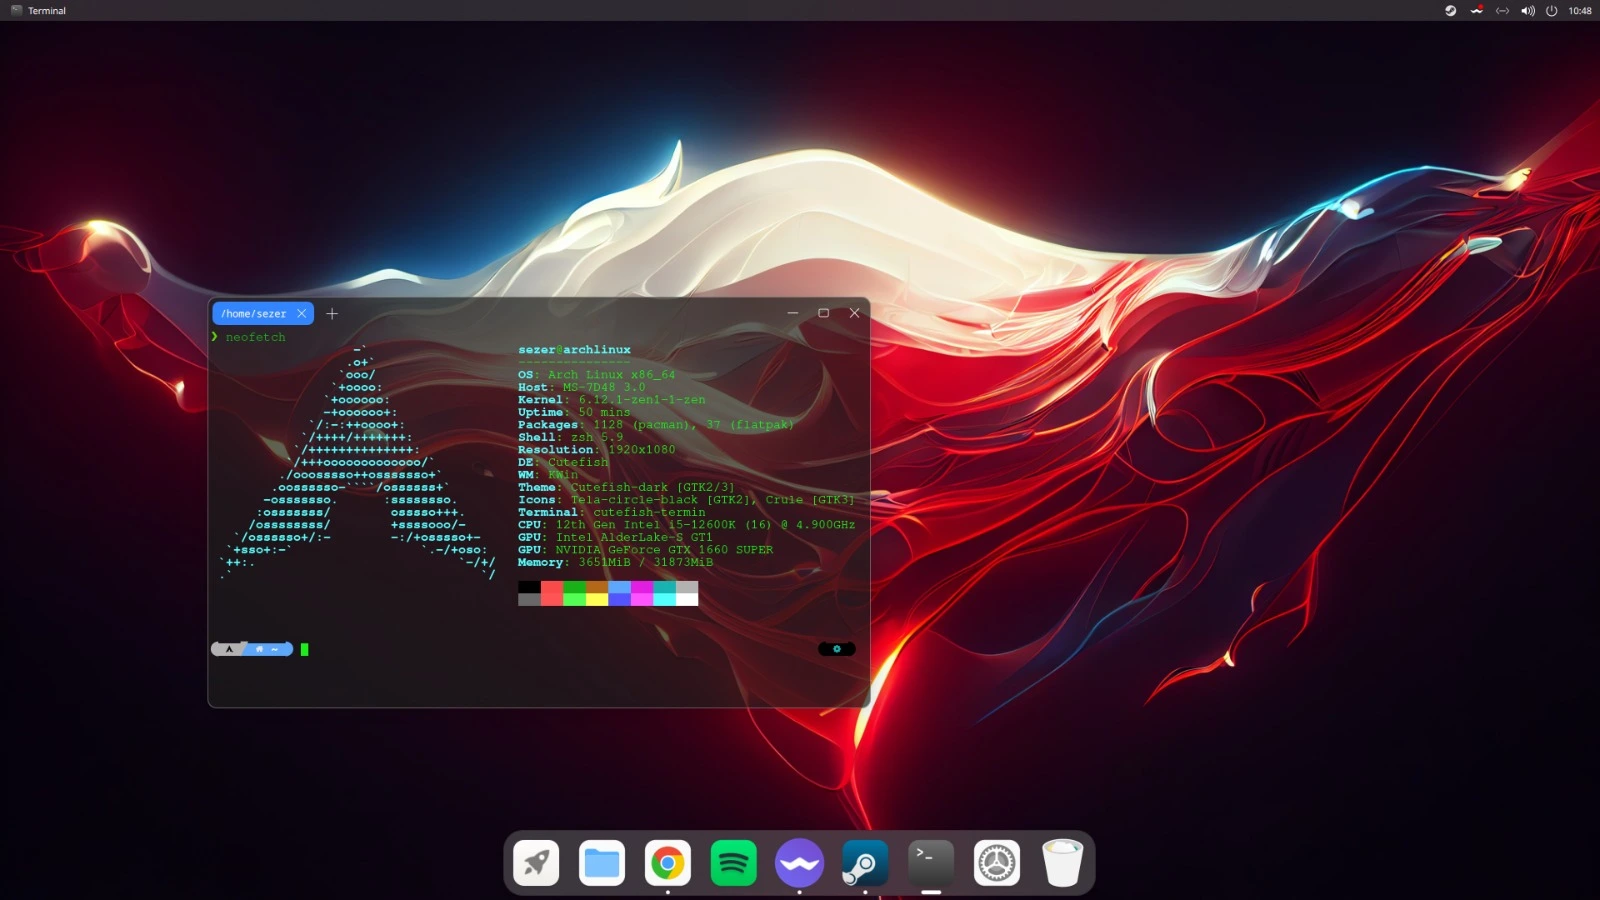Click the Uptime: 50 mins line
This screenshot has width=1600, height=900.
pos(574,412)
